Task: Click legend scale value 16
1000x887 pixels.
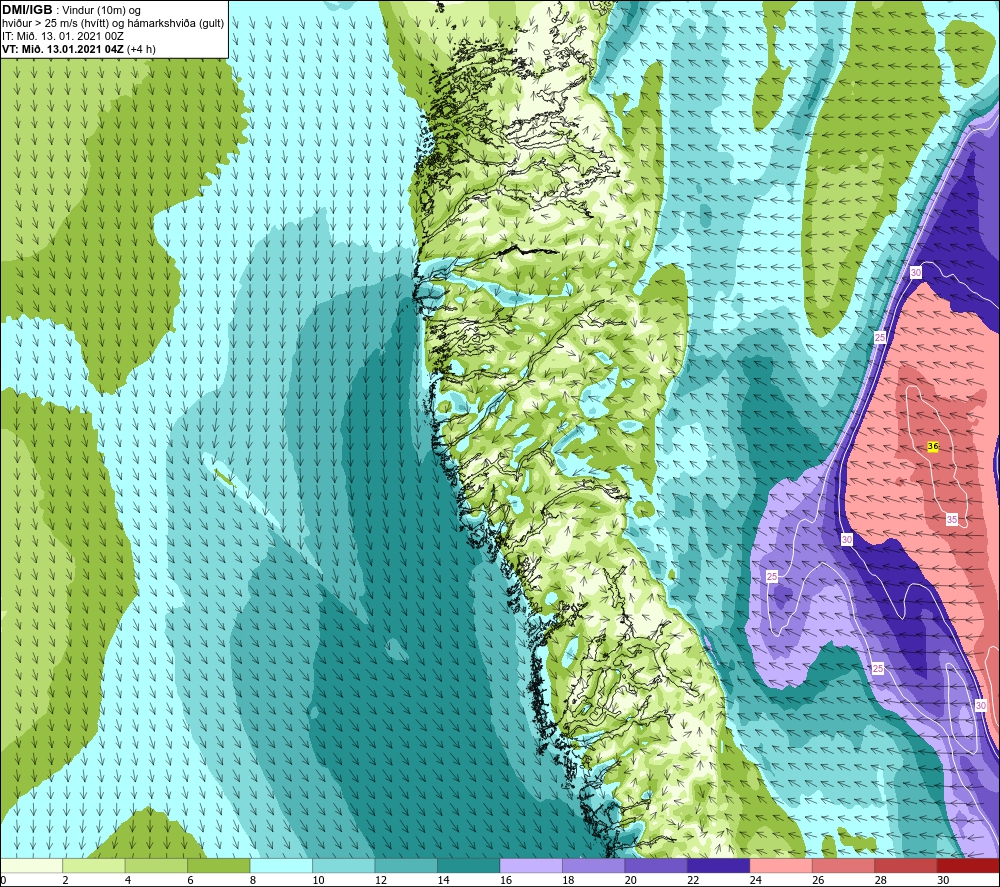Action: [506, 880]
